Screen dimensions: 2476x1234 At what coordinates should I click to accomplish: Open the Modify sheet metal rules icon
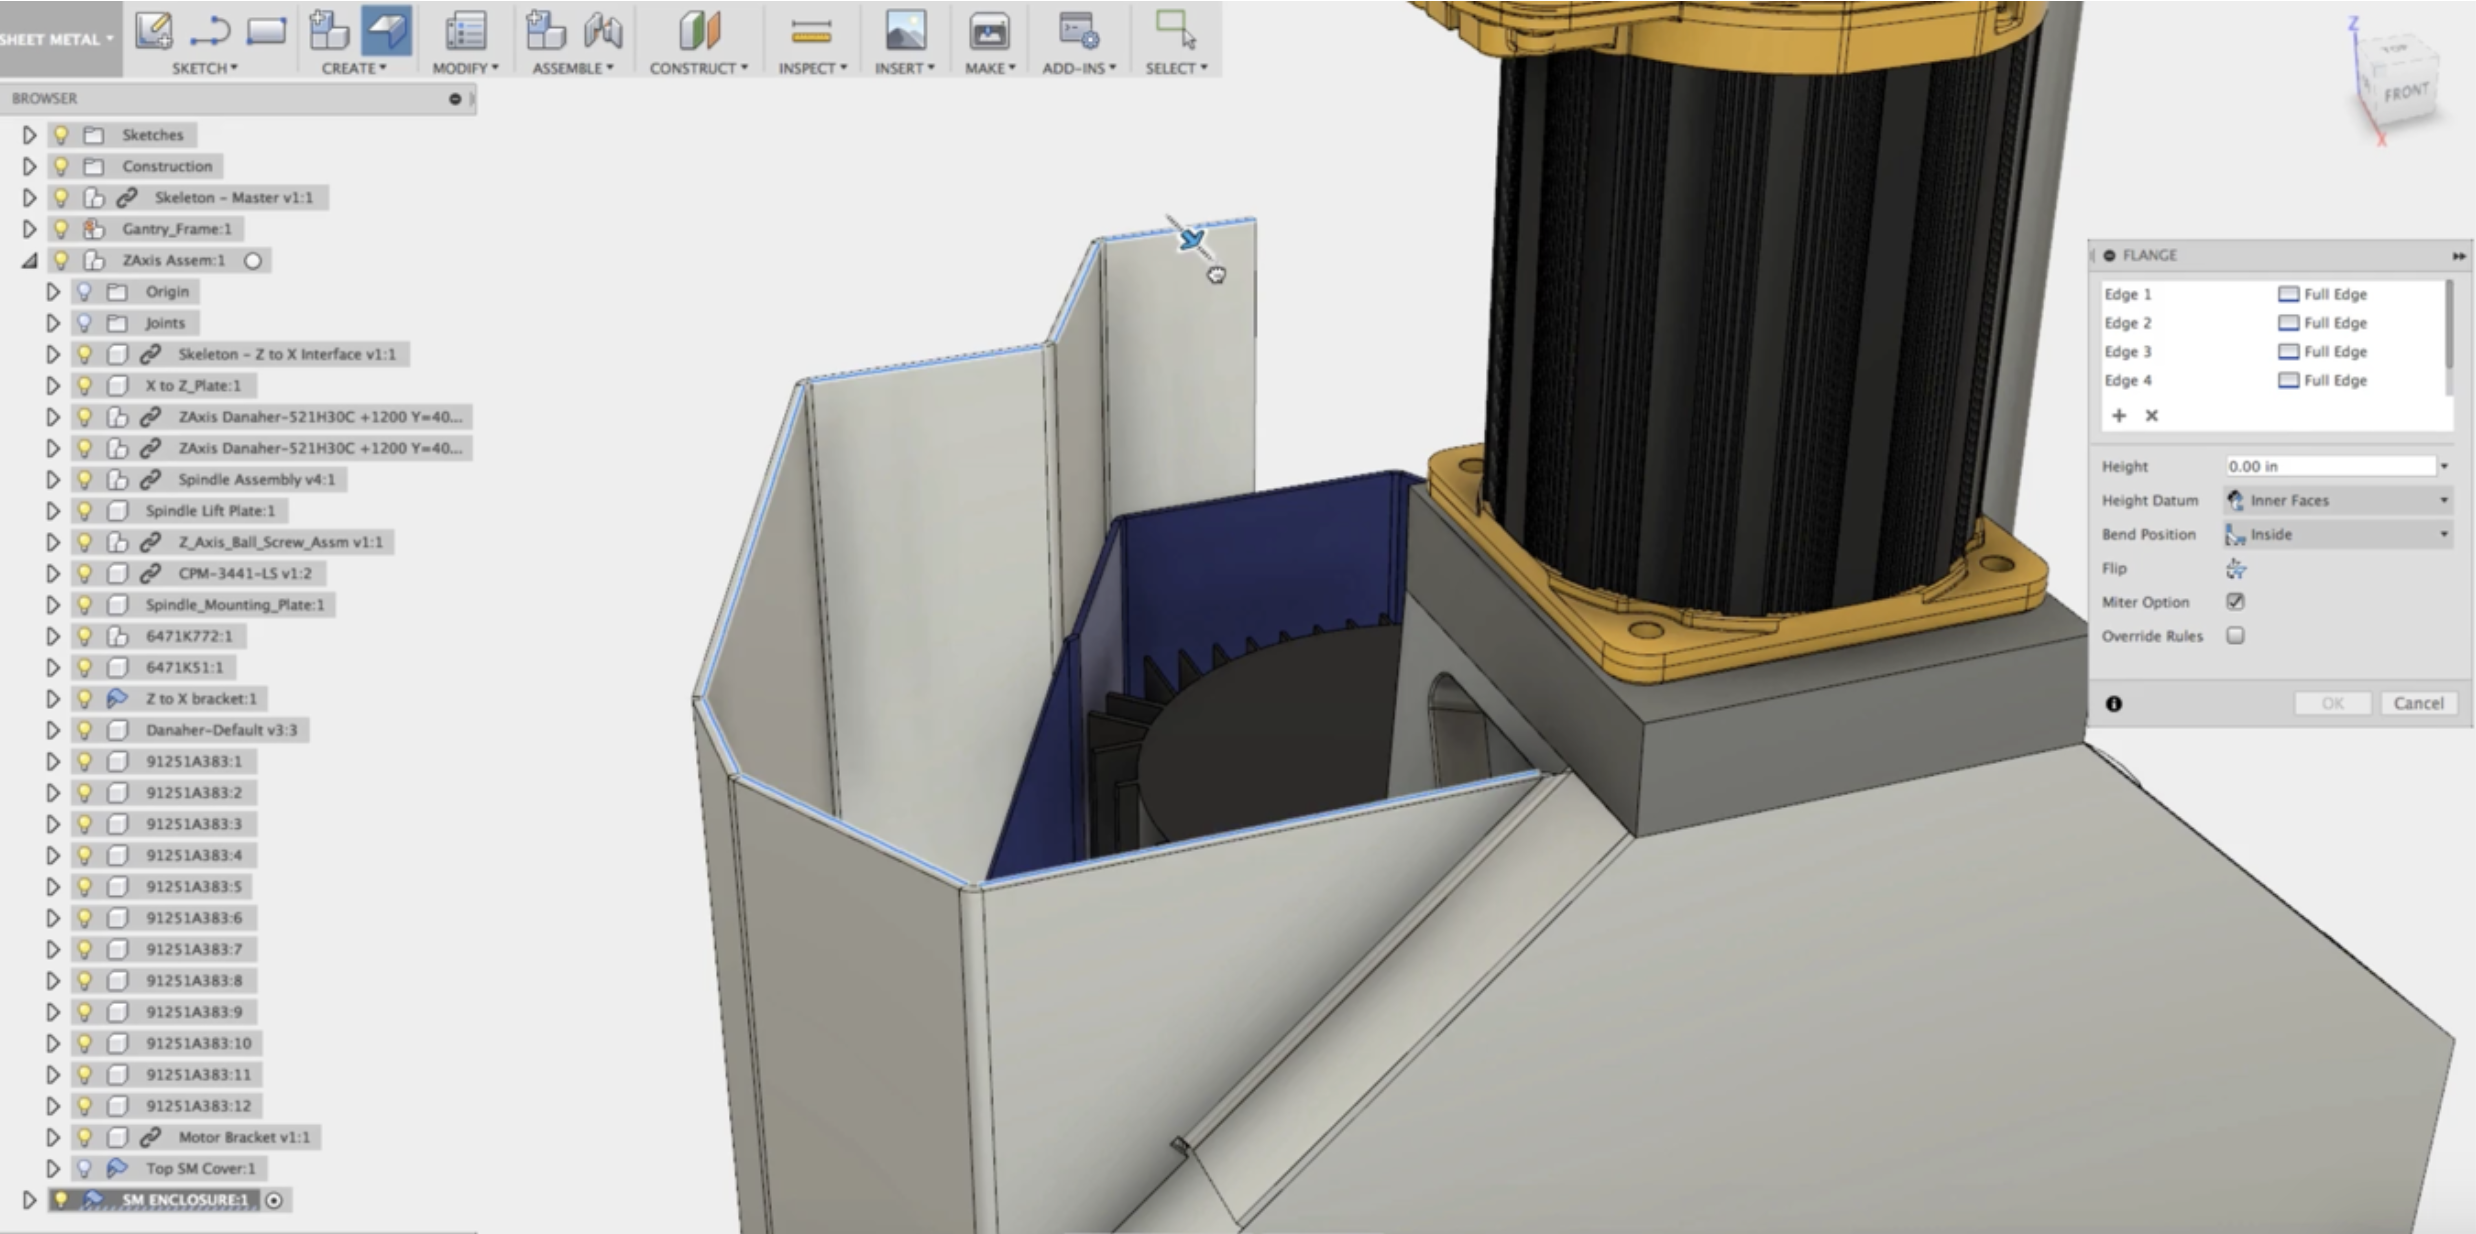465,31
